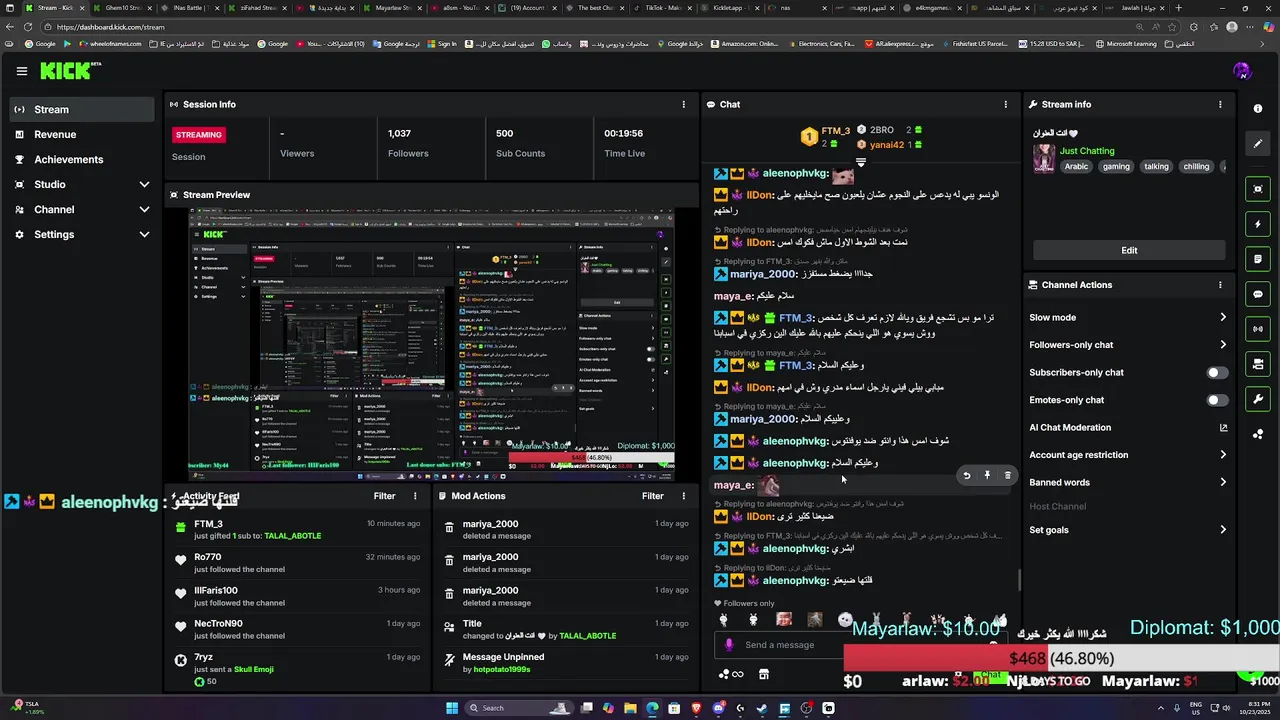Click storefront icon below chat input
This screenshot has height=720, width=1280.
coord(764,674)
